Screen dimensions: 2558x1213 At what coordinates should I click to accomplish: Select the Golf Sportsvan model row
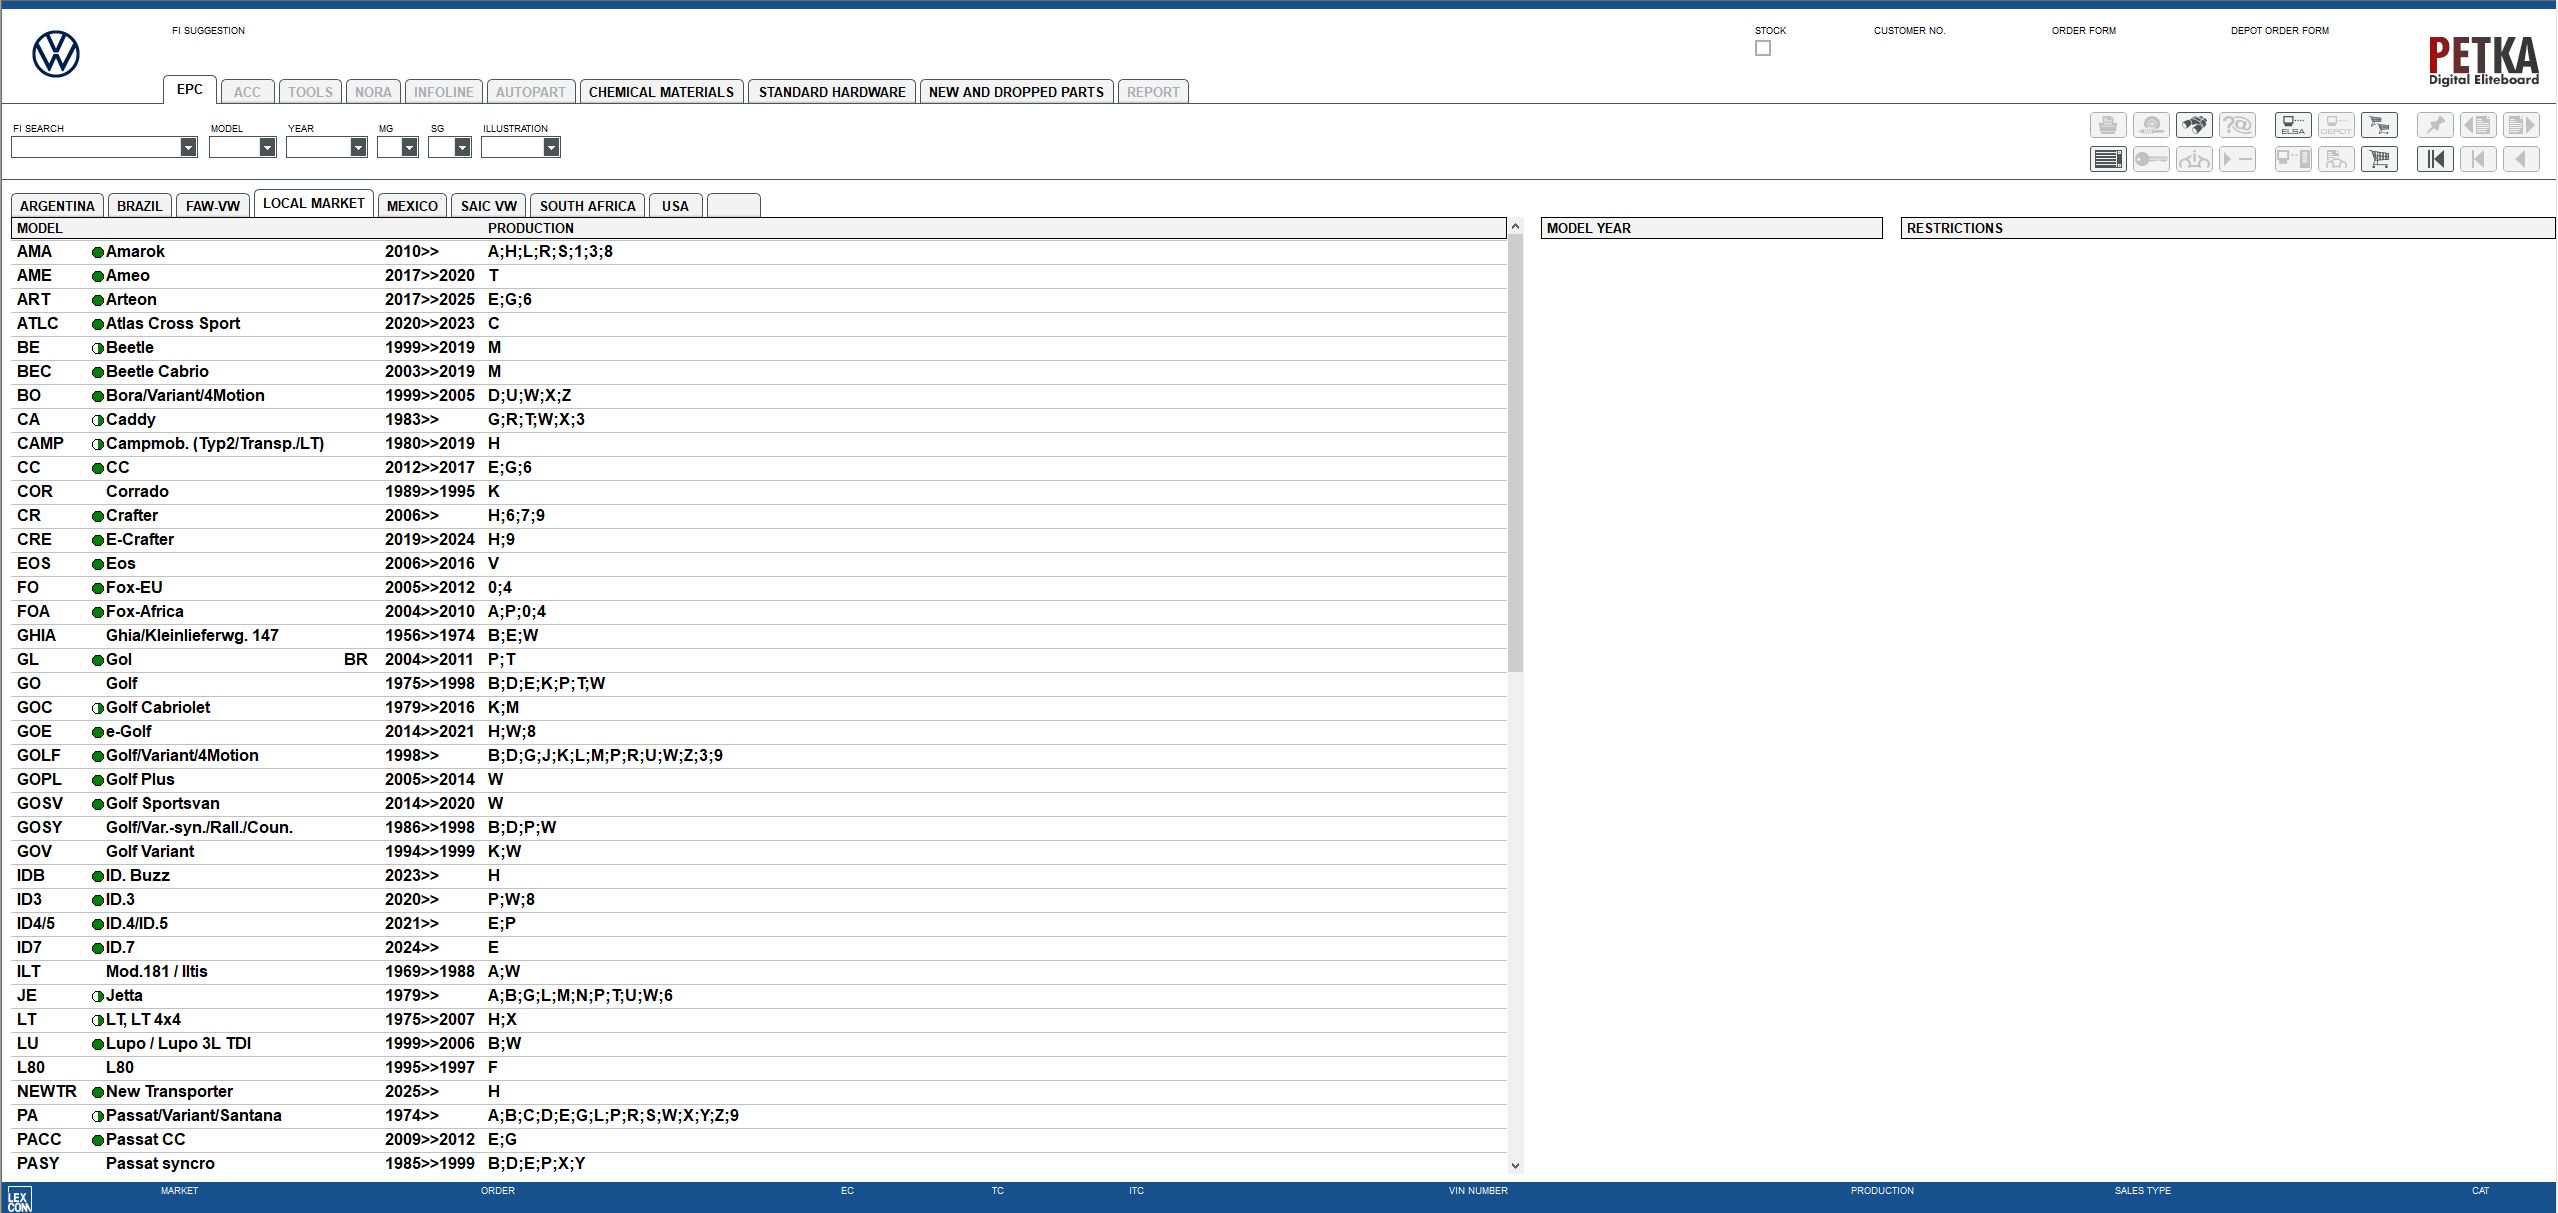tap(162, 804)
